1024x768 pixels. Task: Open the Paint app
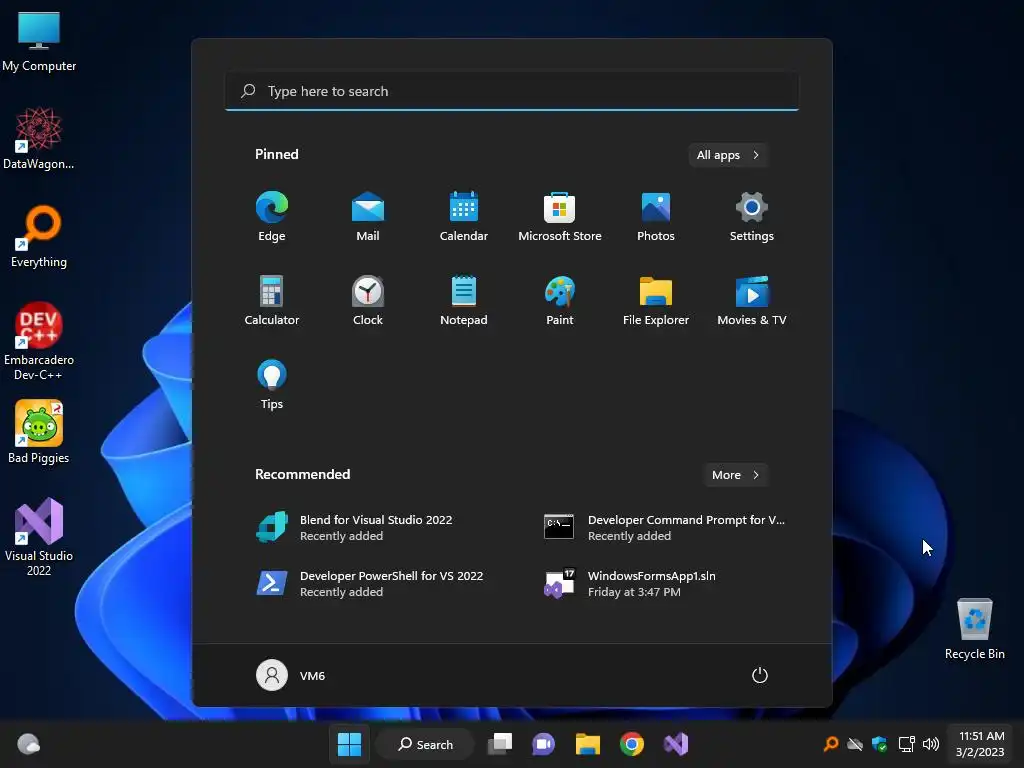(560, 300)
